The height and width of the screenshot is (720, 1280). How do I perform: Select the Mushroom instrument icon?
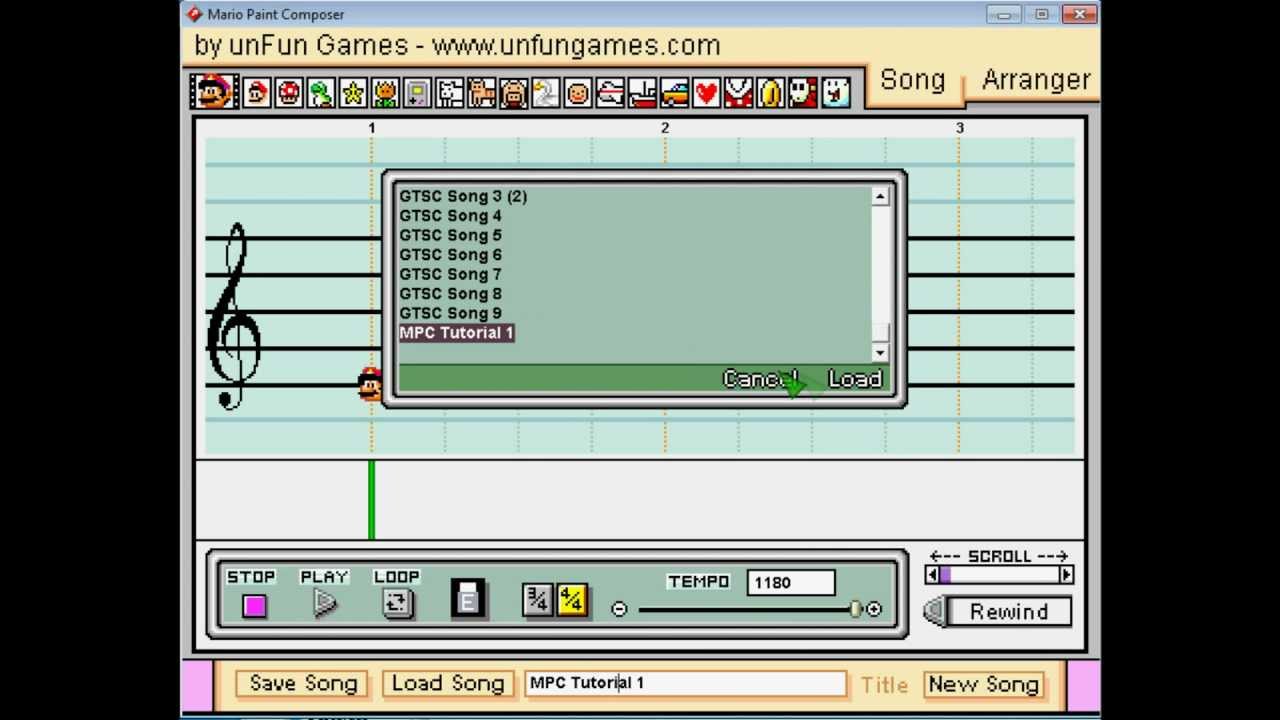pyautogui.click(x=289, y=94)
